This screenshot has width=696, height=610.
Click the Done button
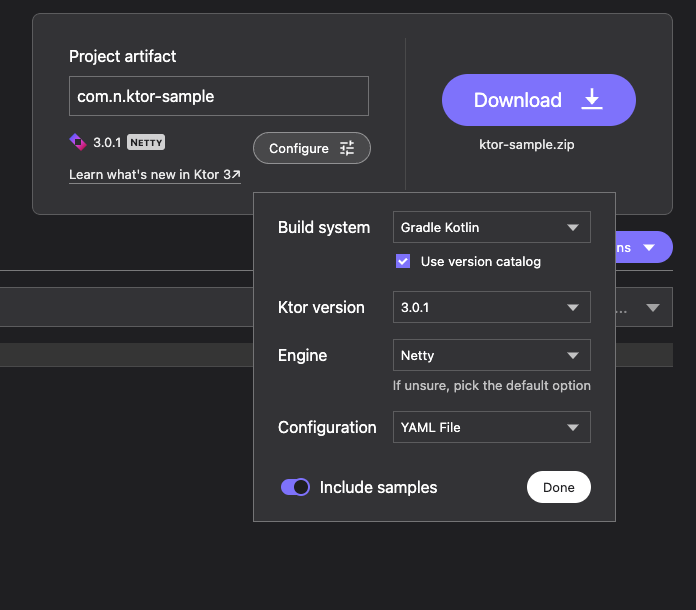tap(558, 487)
